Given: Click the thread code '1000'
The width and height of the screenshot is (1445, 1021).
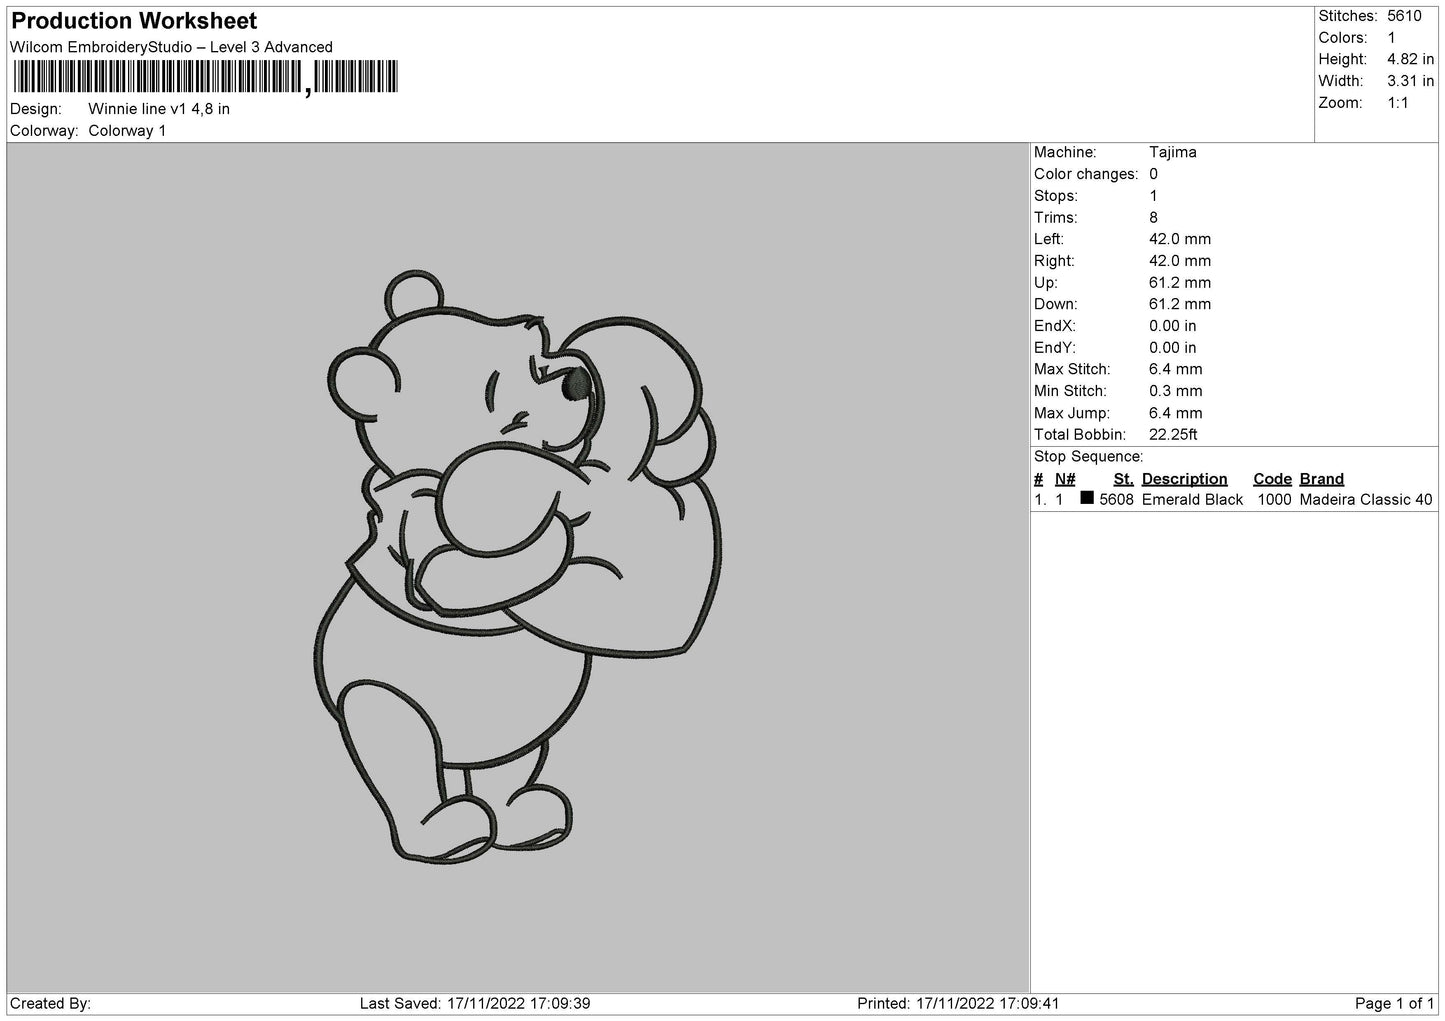Looking at the screenshot, I should [1274, 500].
